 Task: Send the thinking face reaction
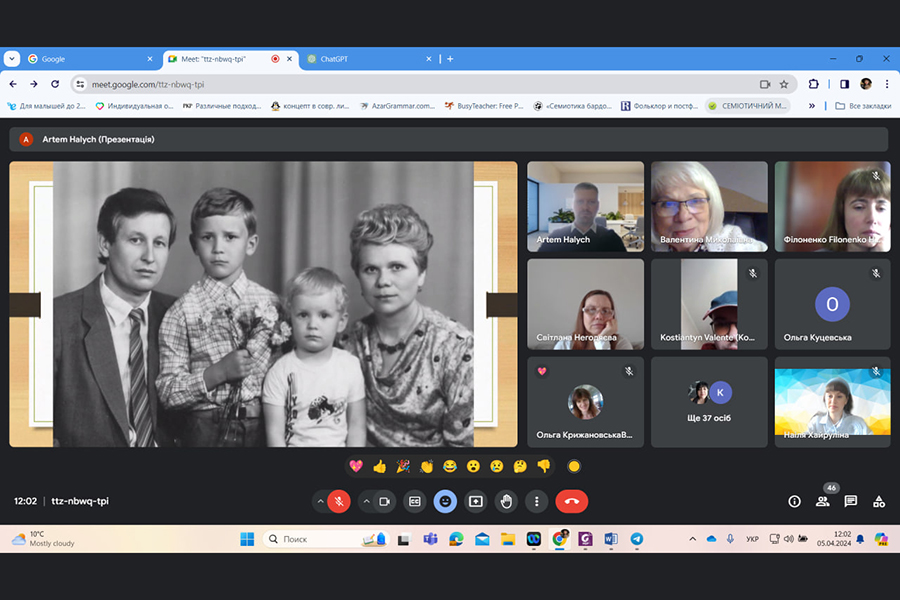click(521, 466)
